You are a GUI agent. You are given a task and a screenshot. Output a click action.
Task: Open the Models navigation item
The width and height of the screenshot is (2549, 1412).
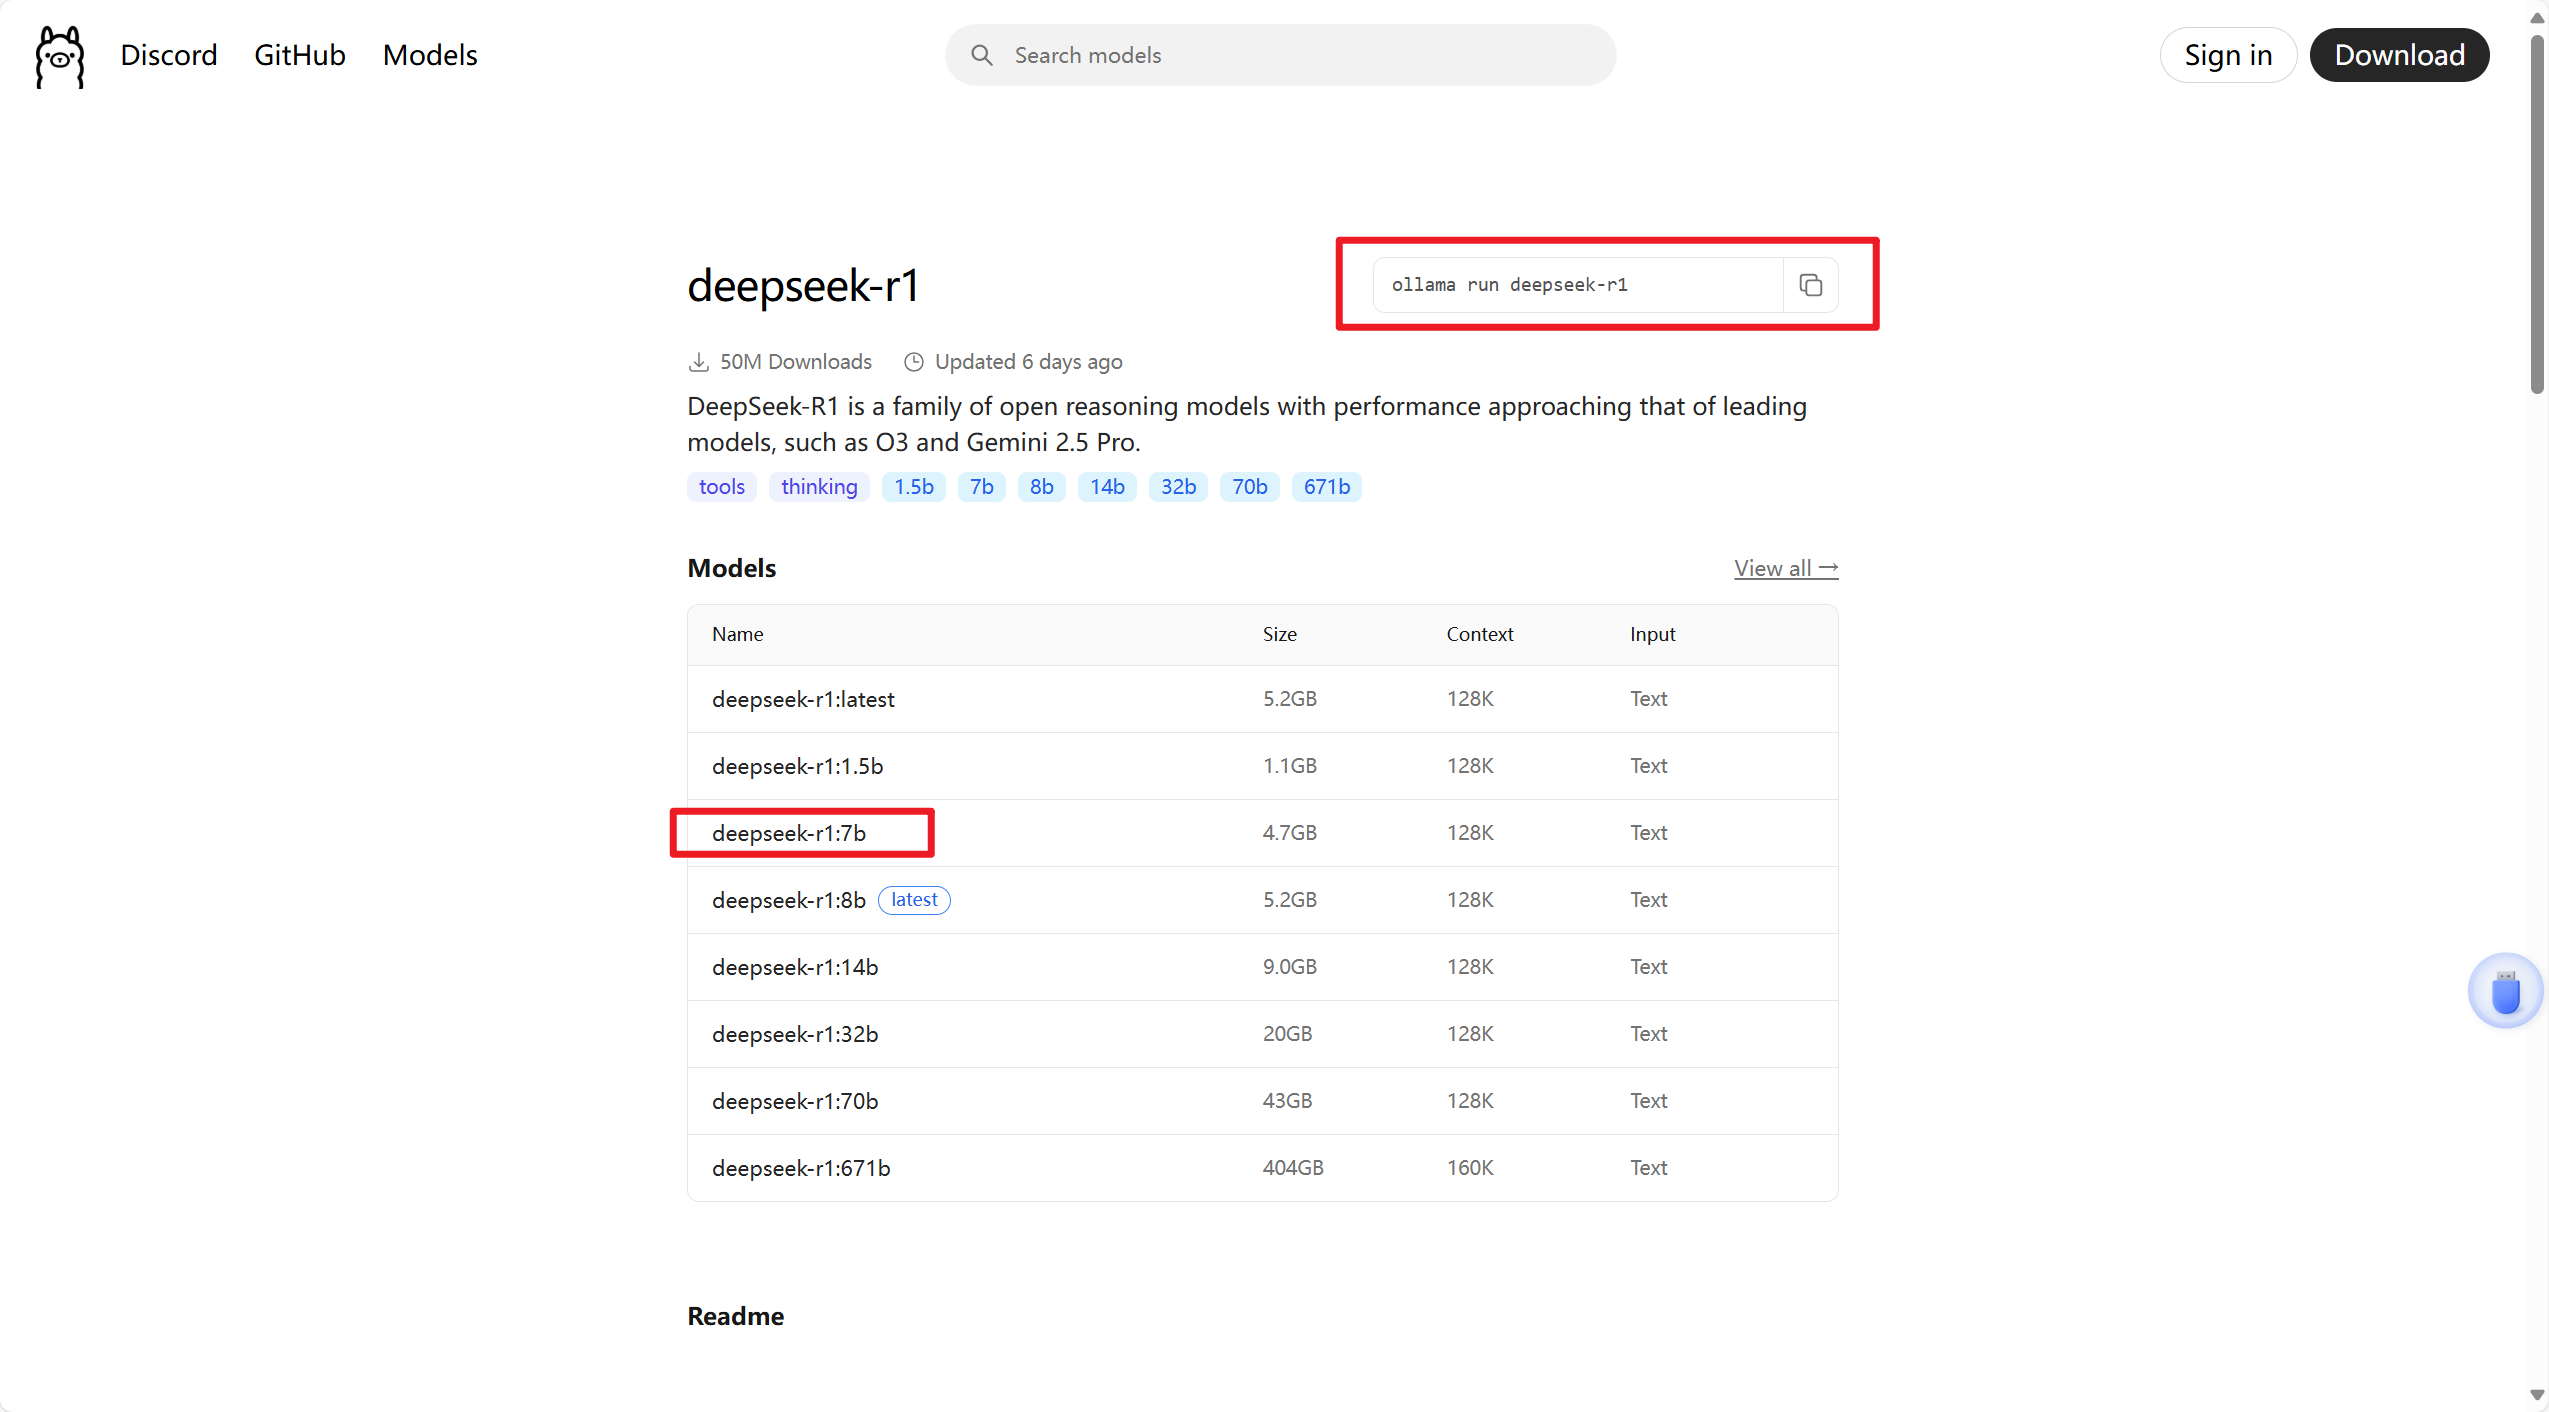(x=429, y=55)
